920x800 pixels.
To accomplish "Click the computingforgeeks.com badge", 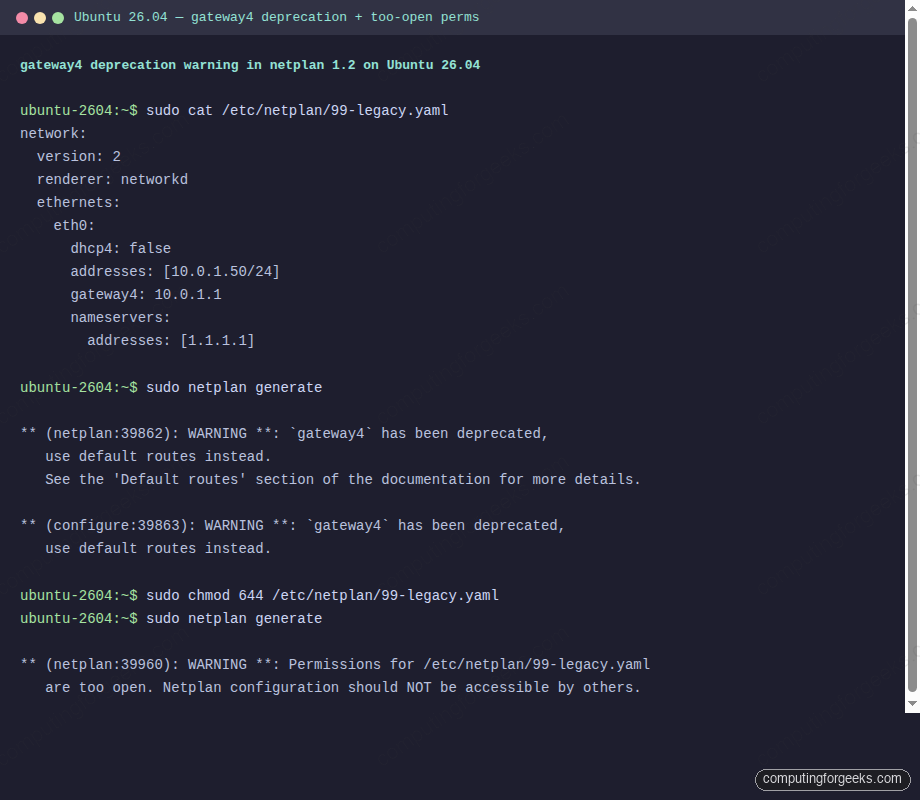I will pos(832,779).
